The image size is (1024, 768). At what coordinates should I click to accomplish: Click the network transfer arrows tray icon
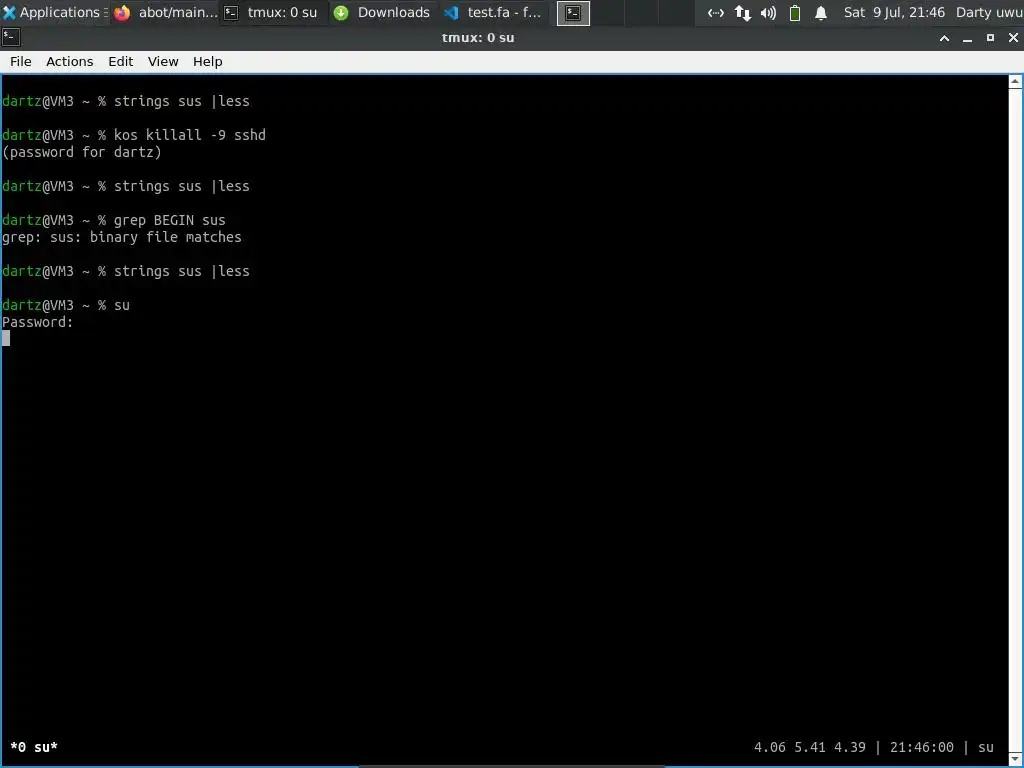click(x=743, y=12)
